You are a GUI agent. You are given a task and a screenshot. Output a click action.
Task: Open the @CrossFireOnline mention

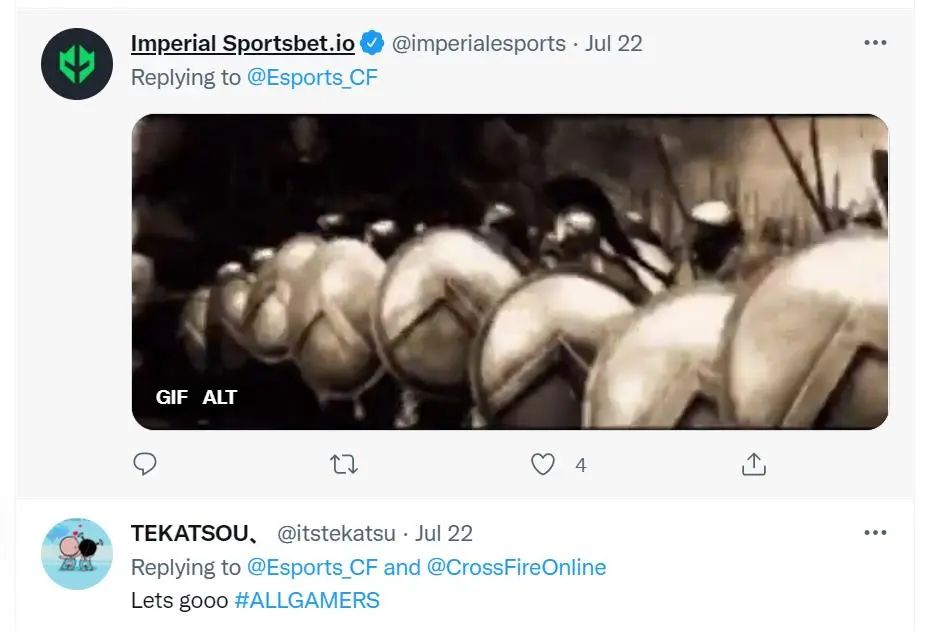(516, 567)
